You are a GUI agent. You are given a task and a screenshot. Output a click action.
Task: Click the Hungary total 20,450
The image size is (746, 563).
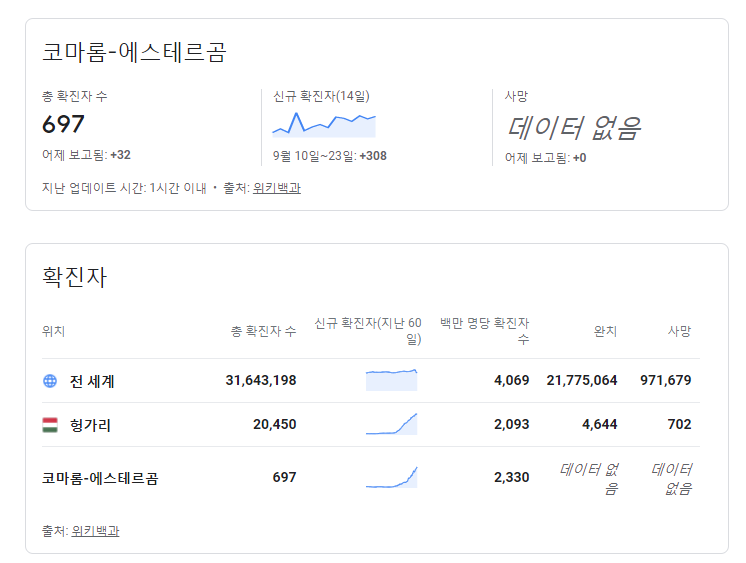click(x=275, y=424)
